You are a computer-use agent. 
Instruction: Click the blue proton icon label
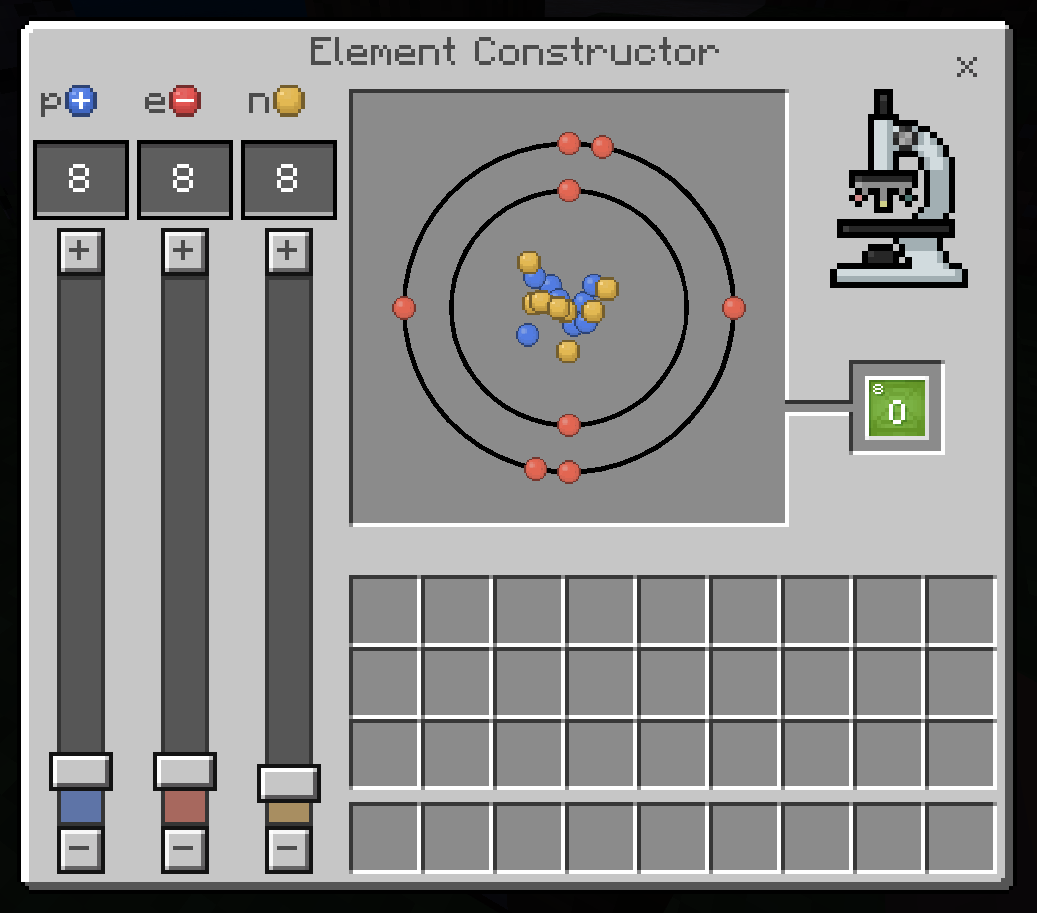81,101
